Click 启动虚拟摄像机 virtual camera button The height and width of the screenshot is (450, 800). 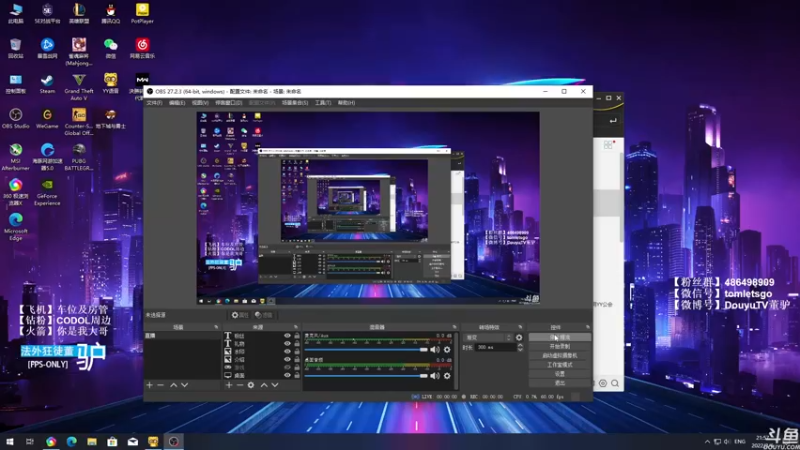point(560,356)
